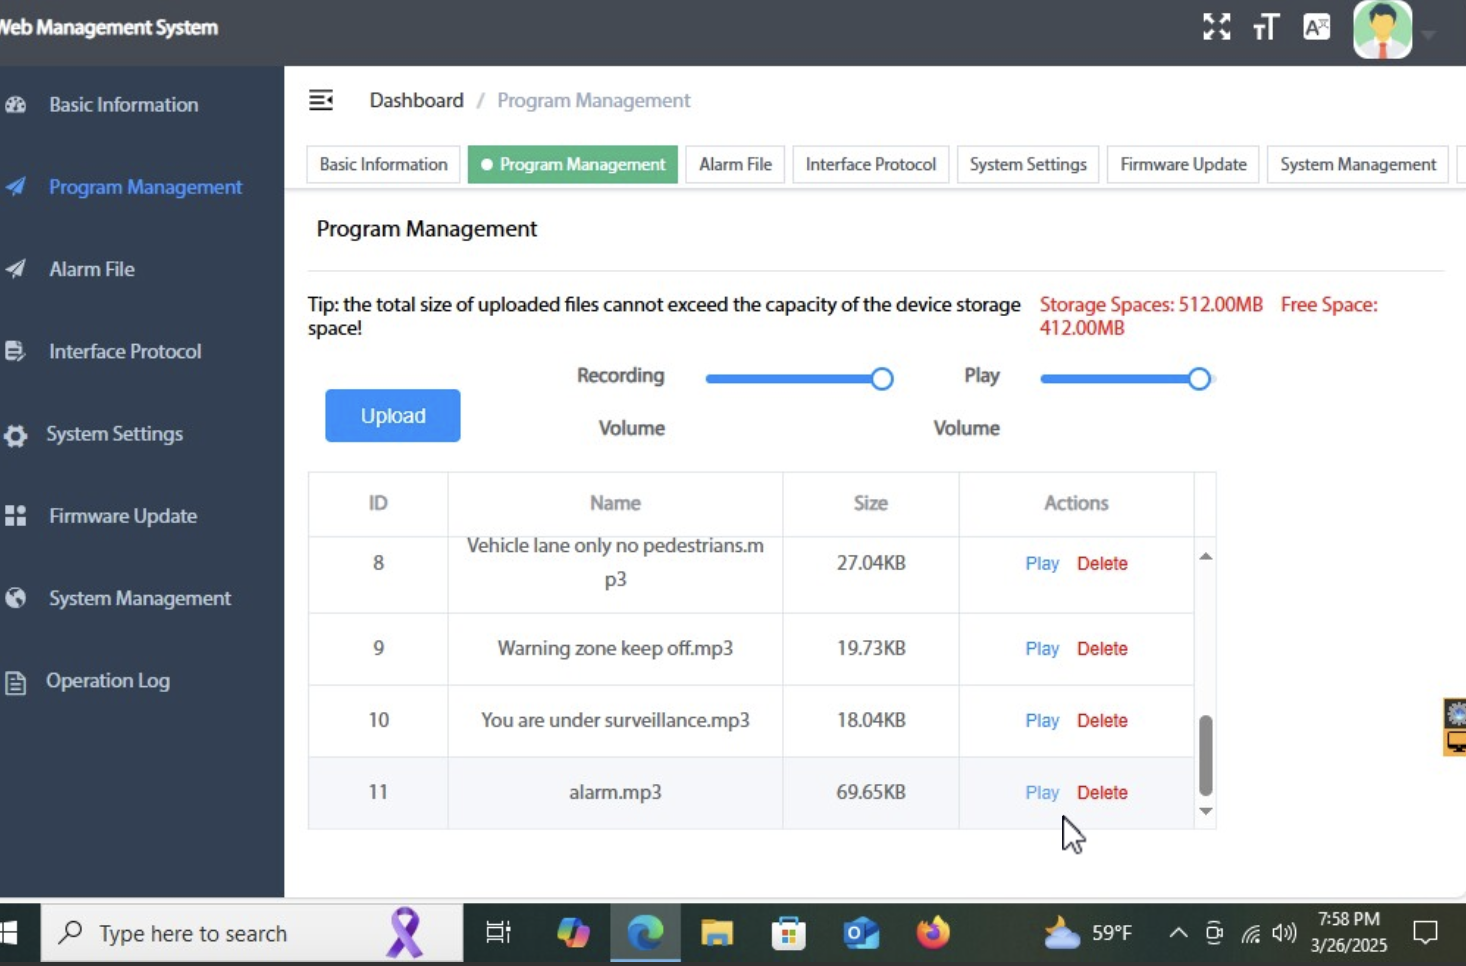This screenshot has height=966, width=1466.
Task: Open System Management in the sidebar
Action: (x=140, y=598)
